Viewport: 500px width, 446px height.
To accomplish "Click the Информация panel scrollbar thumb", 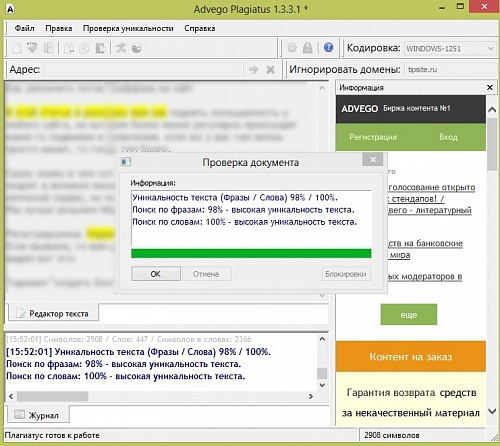I will click(x=492, y=145).
